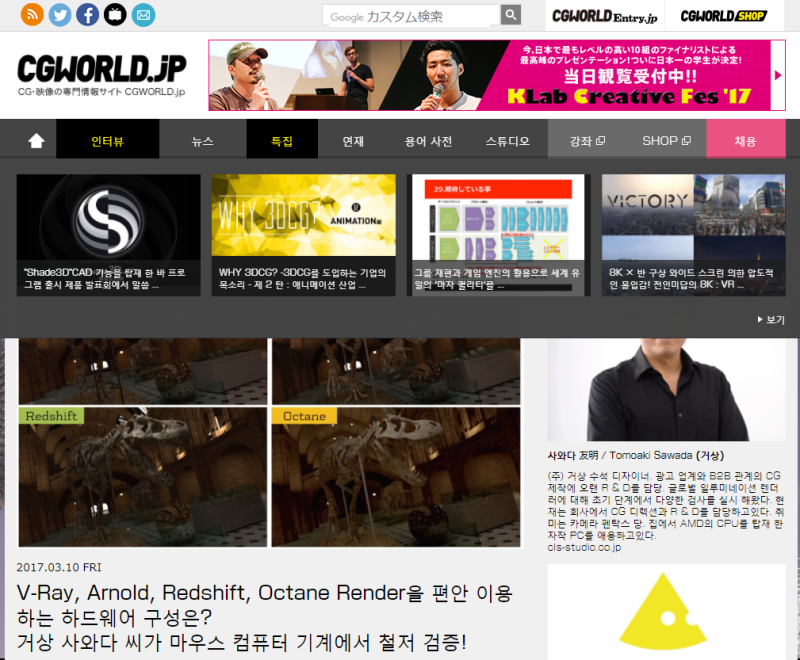Click the 8K VR article caption
Image resolution: width=800 pixels, height=660 pixels.
point(691,278)
